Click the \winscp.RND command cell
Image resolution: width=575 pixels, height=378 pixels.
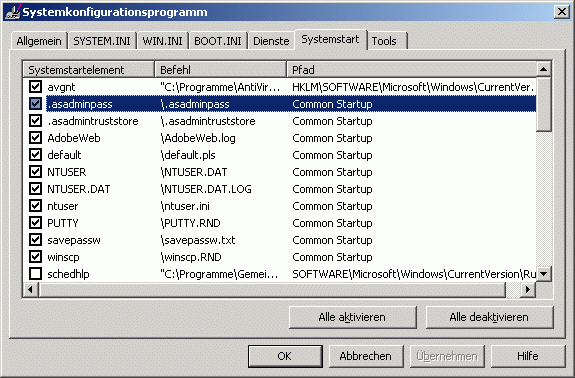click(x=191, y=257)
